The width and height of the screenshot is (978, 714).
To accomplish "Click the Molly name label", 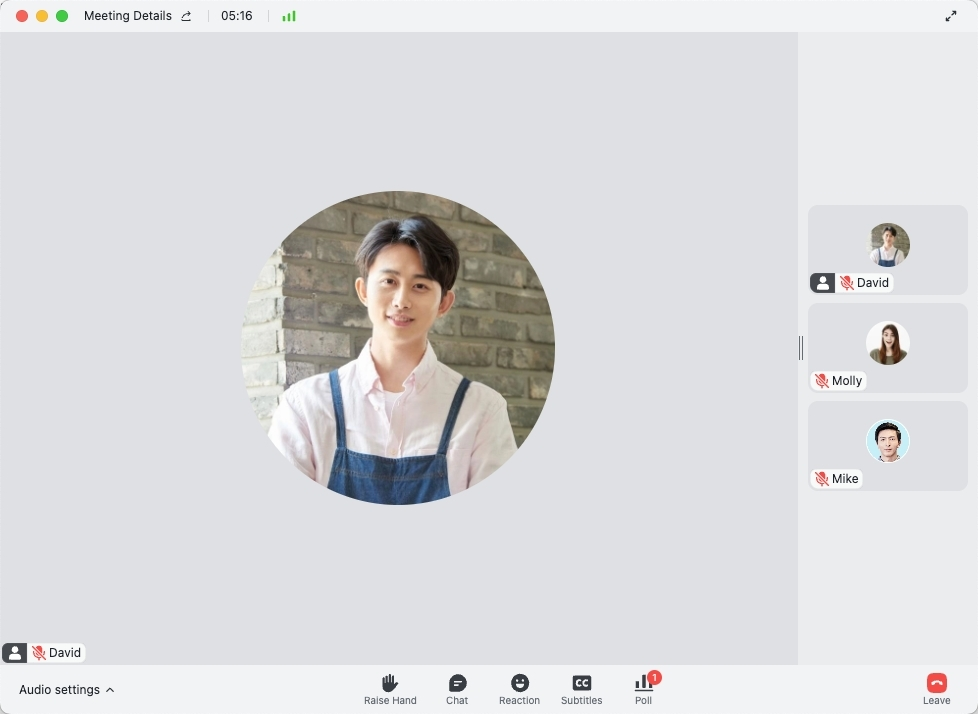I will coord(847,381).
